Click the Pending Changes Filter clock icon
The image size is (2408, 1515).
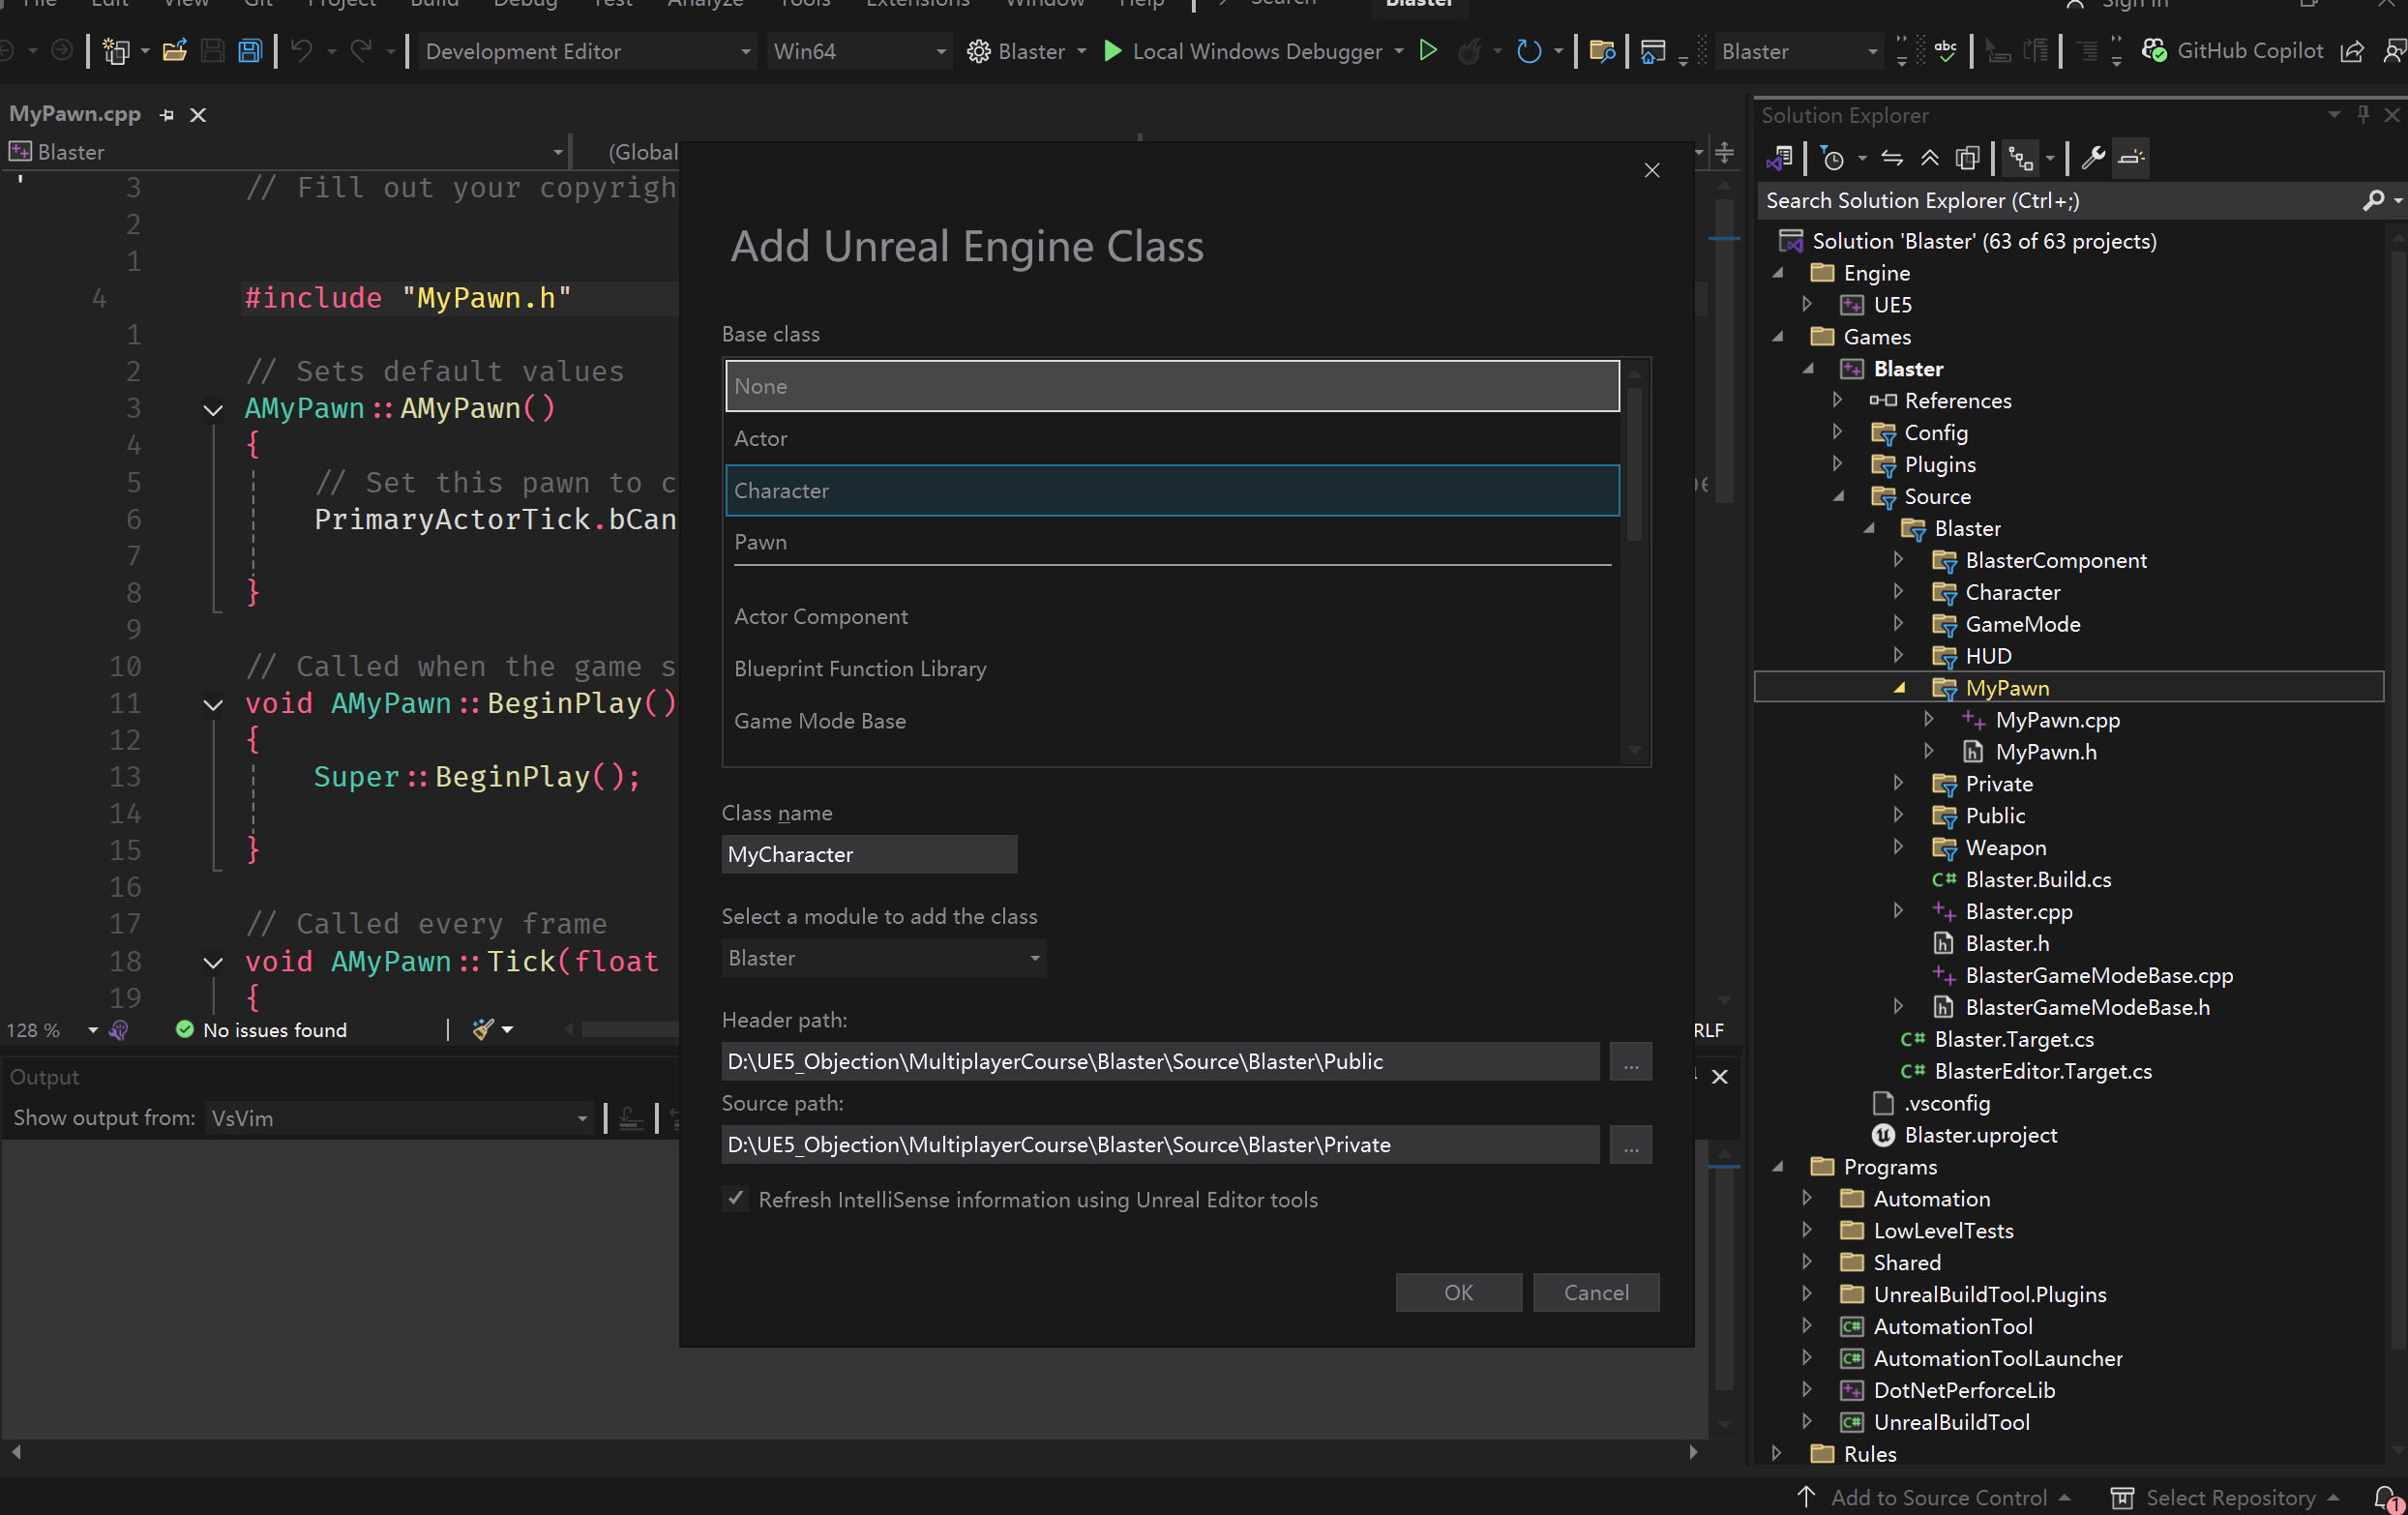pyautogui.click(x=1832, y=158)
